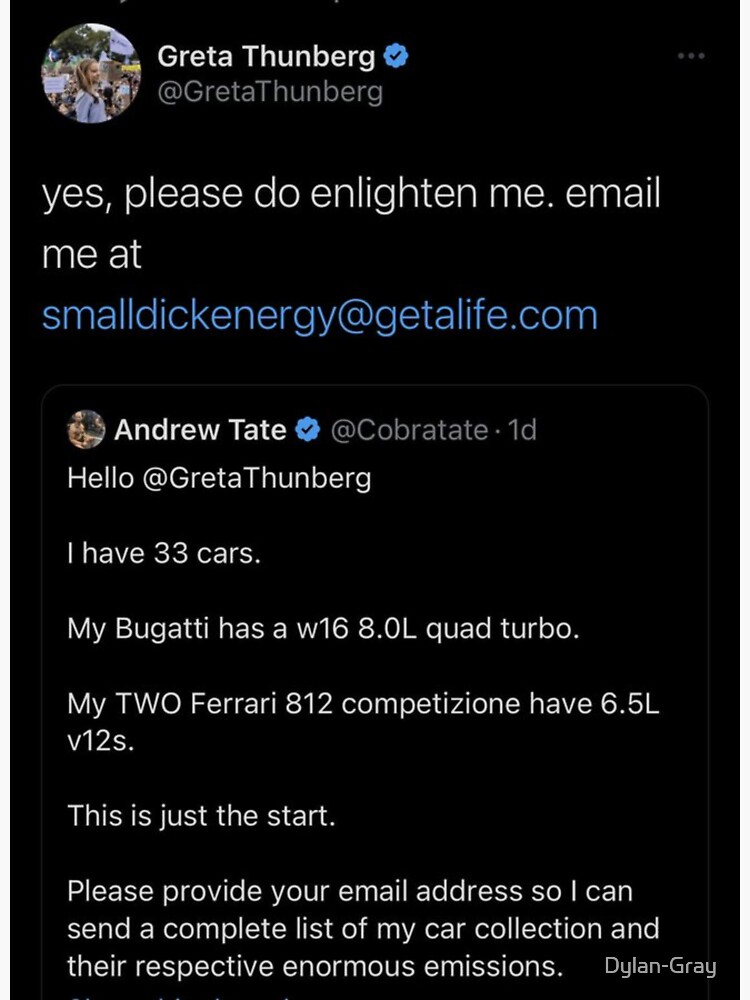Screen dimensions: 750x1000
Task: Open the smalldickenergy@getalife.com email link
Action: 320,315
